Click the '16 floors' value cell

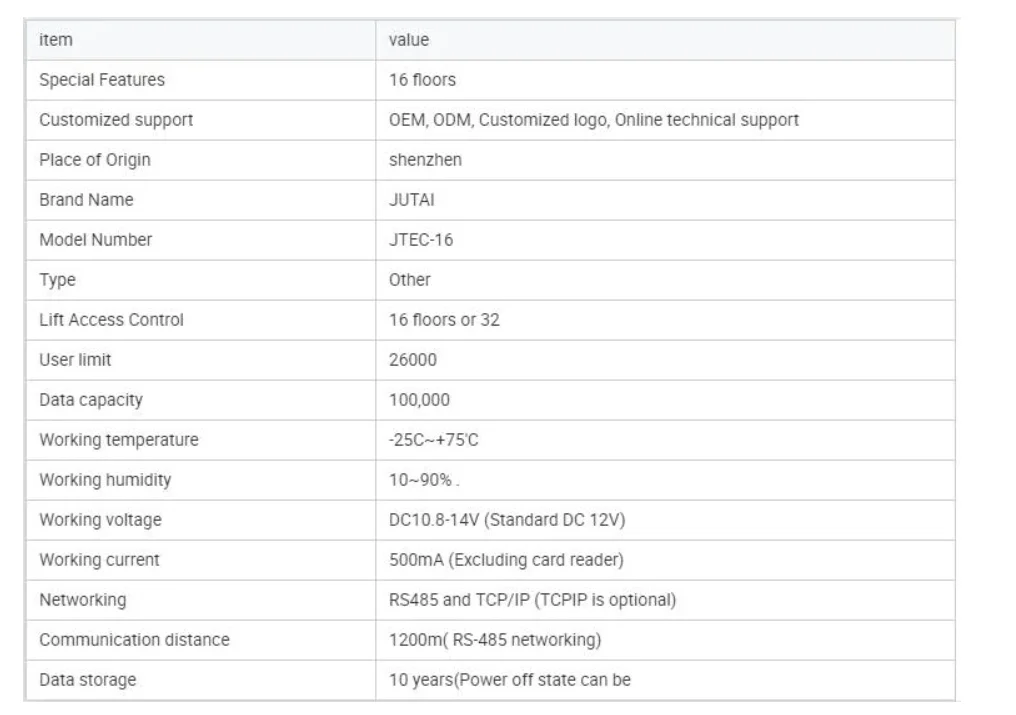[x=422, y=80]
